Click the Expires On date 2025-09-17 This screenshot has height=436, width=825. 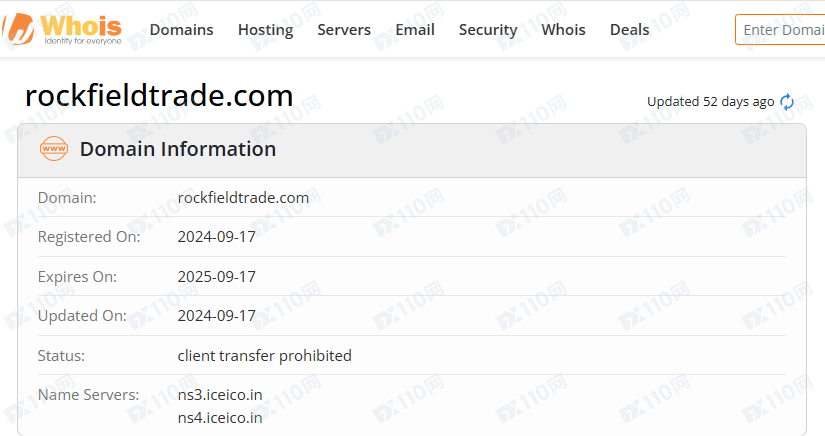tap(216, 276)
